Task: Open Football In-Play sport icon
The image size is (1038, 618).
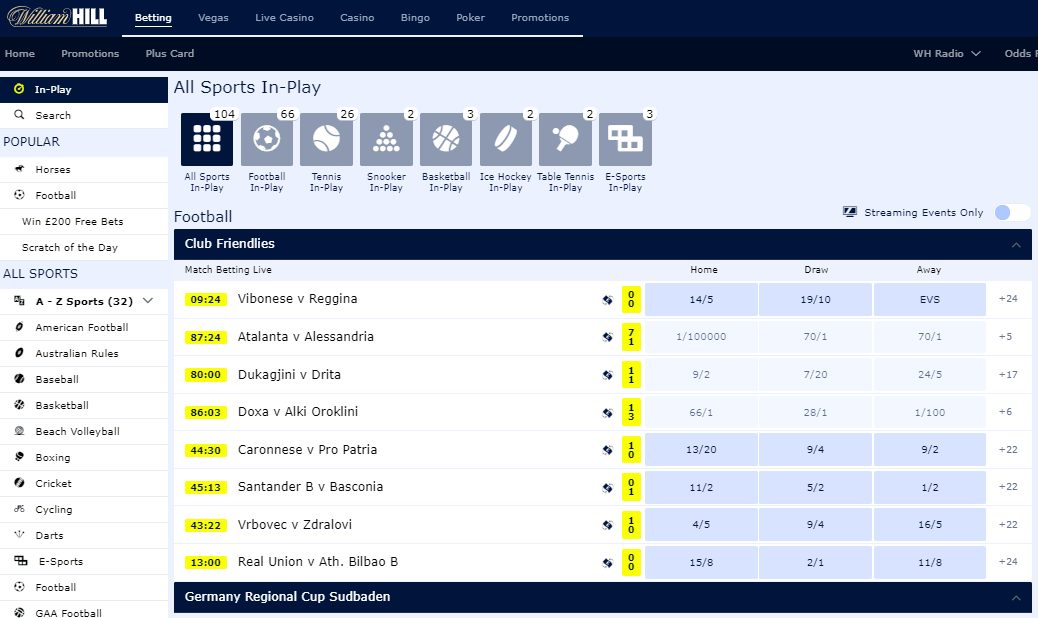Action: 267,140
